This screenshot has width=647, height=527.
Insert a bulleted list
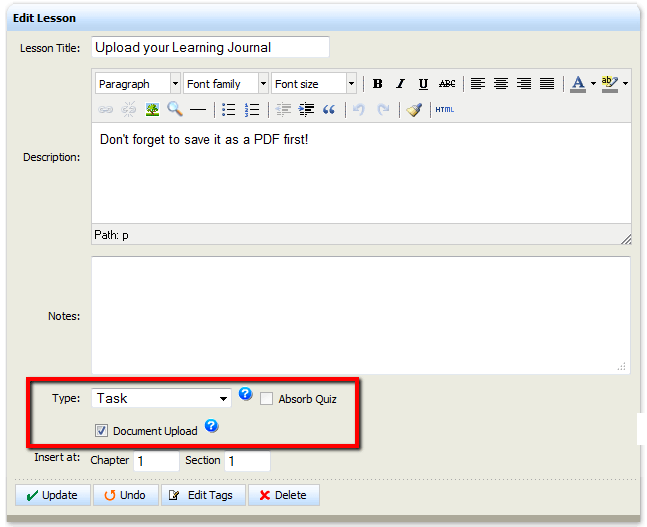pyautogui.click(x=229, y=110)
